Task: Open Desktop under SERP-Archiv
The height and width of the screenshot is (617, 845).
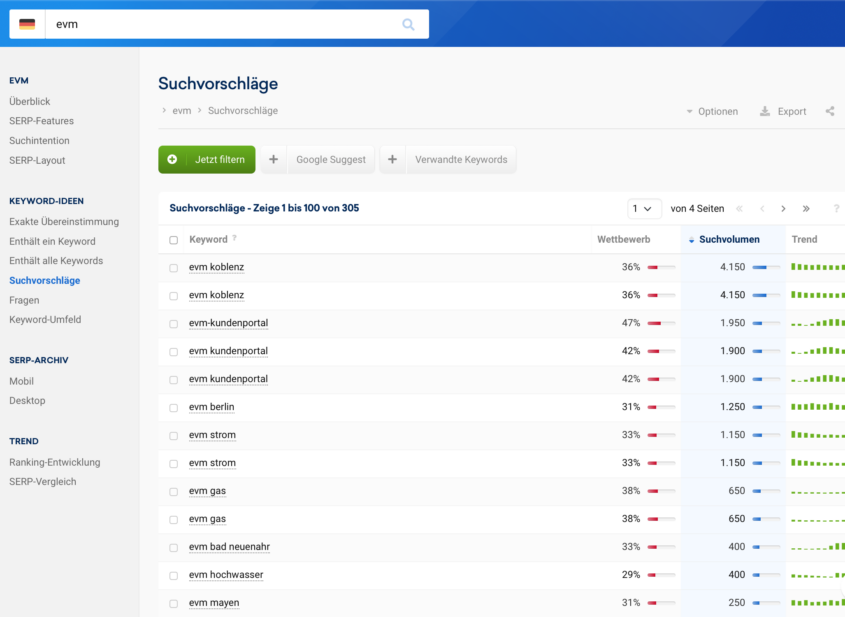Action: tap(27, 400)
